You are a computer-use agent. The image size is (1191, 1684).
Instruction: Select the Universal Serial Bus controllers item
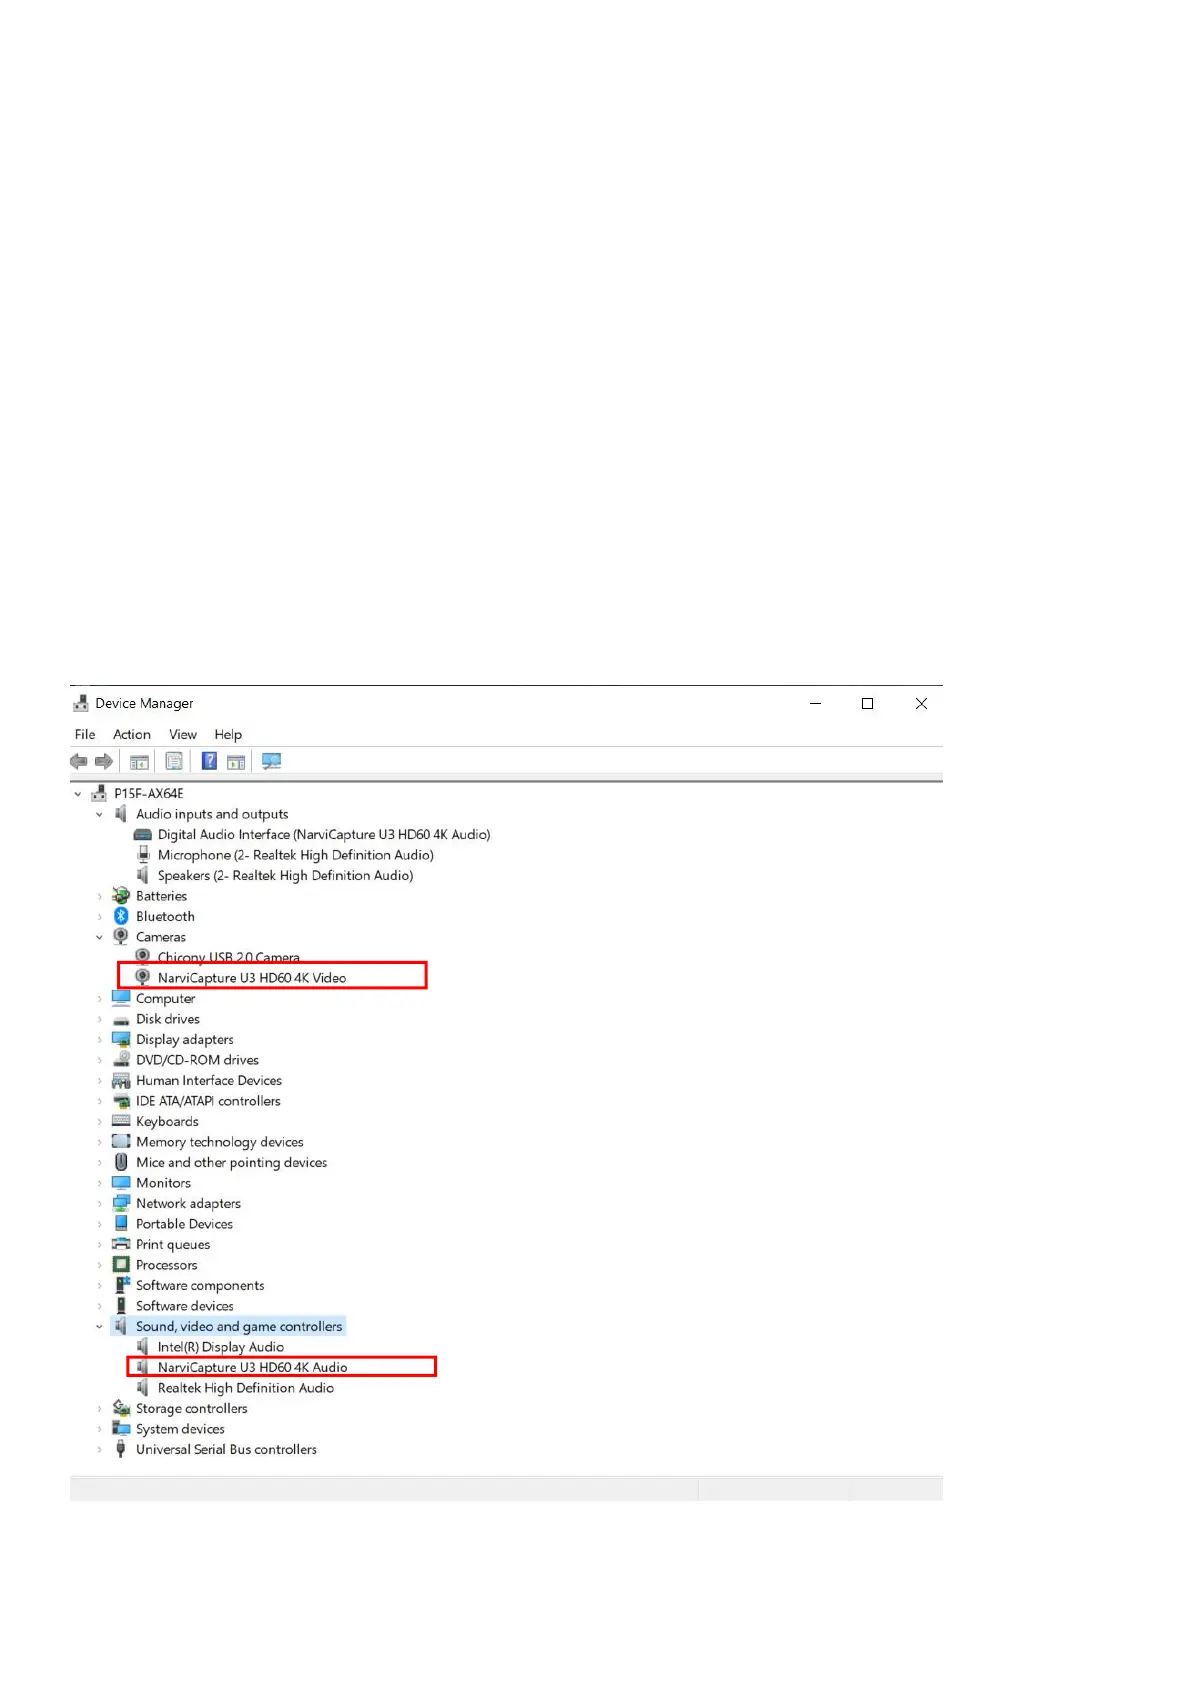226,1449
